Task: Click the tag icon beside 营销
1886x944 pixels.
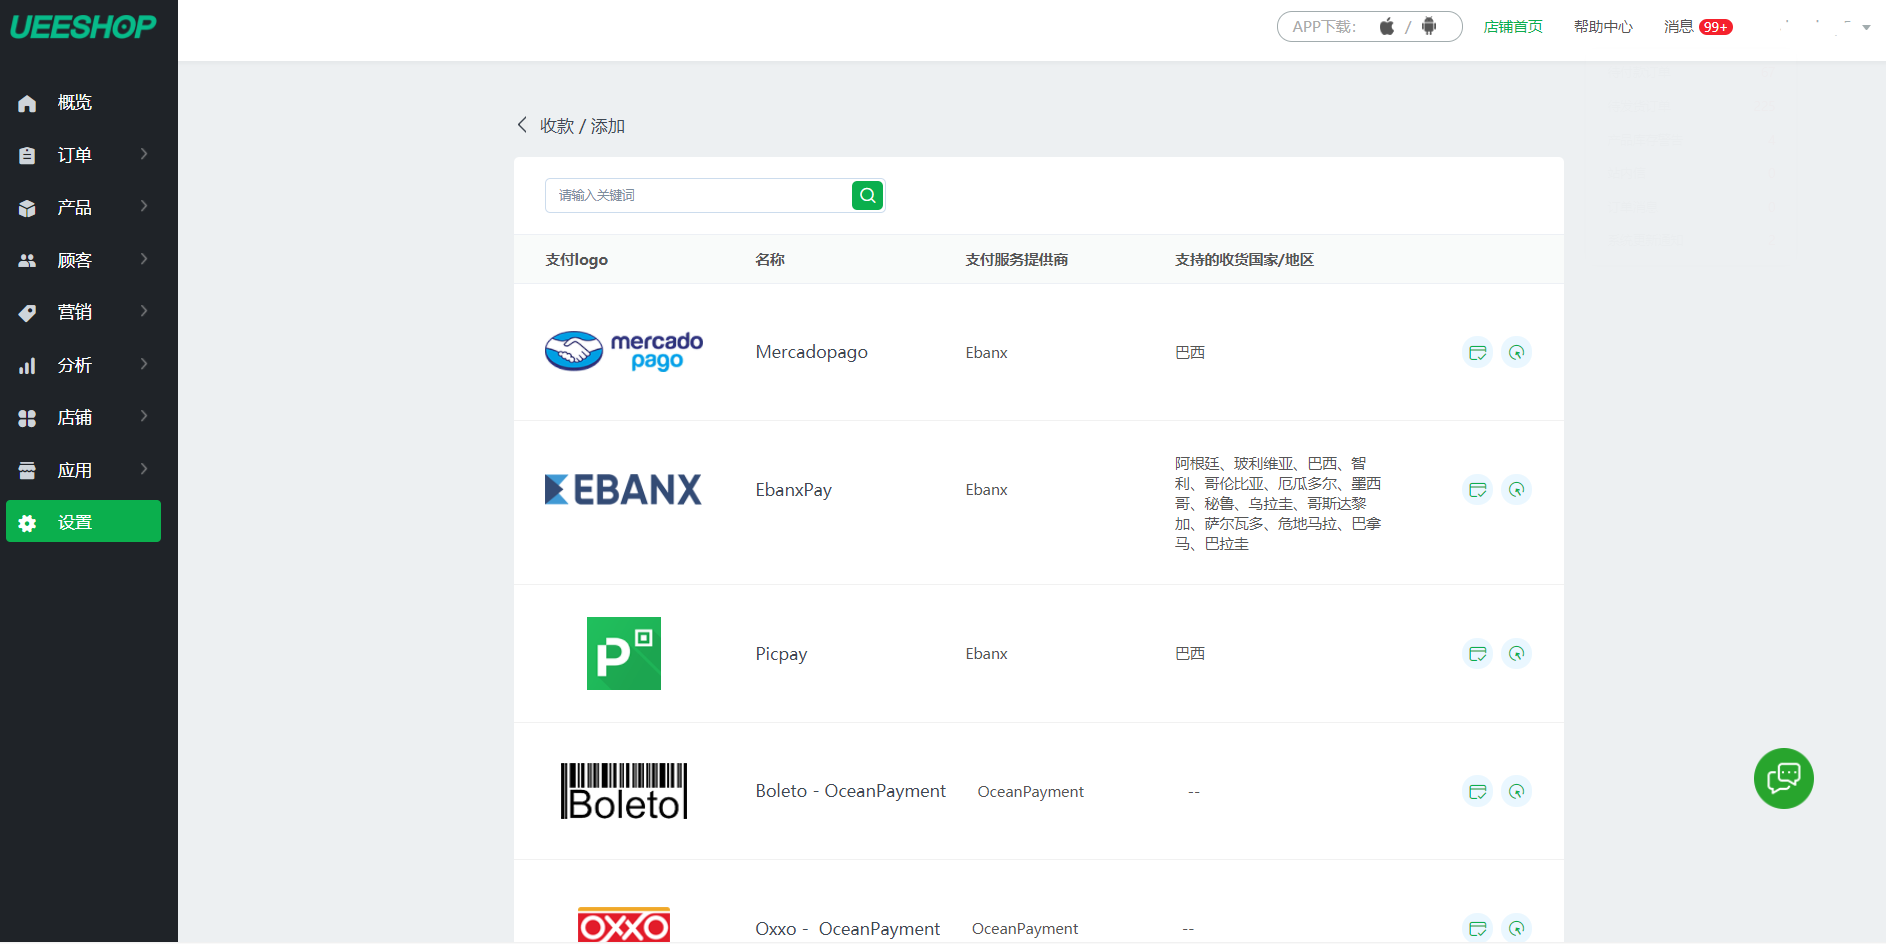Action: [x=27, y=313]
